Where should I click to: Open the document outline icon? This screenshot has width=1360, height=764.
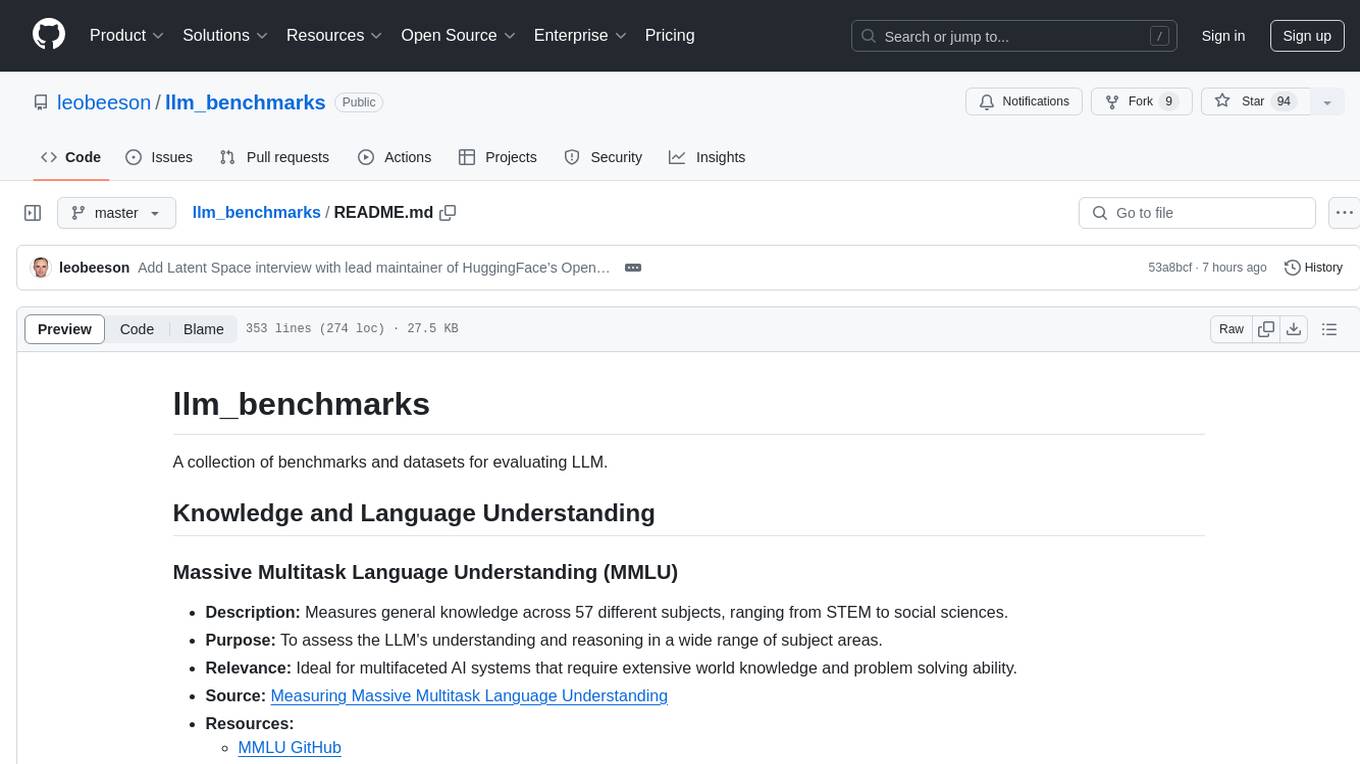[1330, 329]
